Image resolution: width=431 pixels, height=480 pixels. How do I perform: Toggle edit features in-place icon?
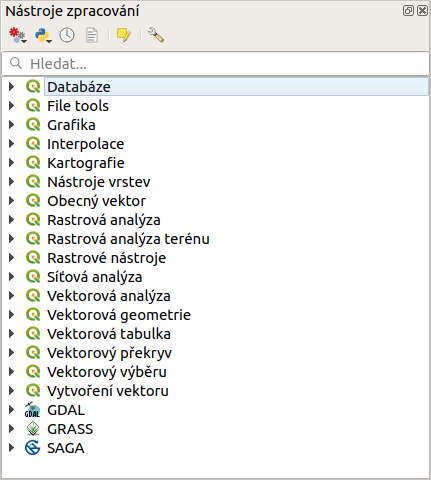(x=124, y=35)
